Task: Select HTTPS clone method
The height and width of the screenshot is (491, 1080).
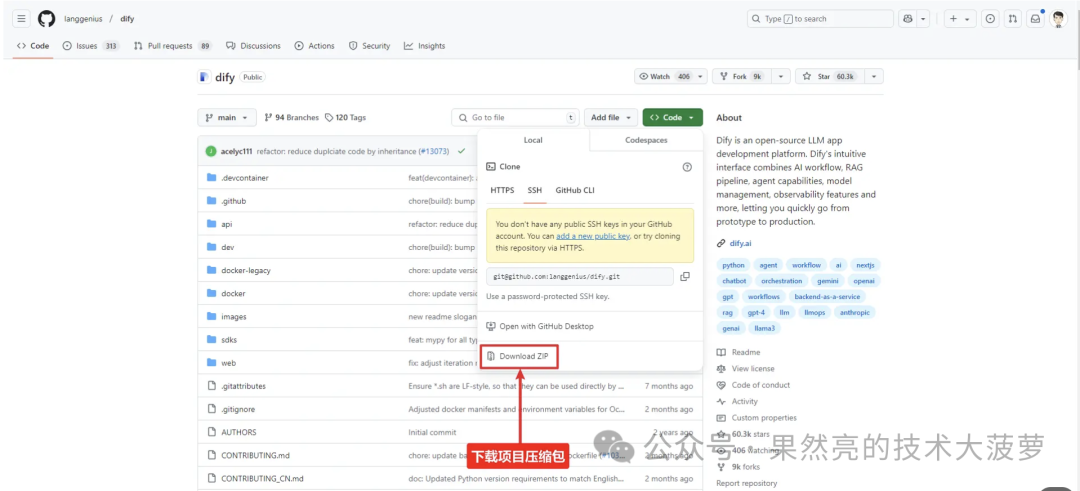Action: 502,190
